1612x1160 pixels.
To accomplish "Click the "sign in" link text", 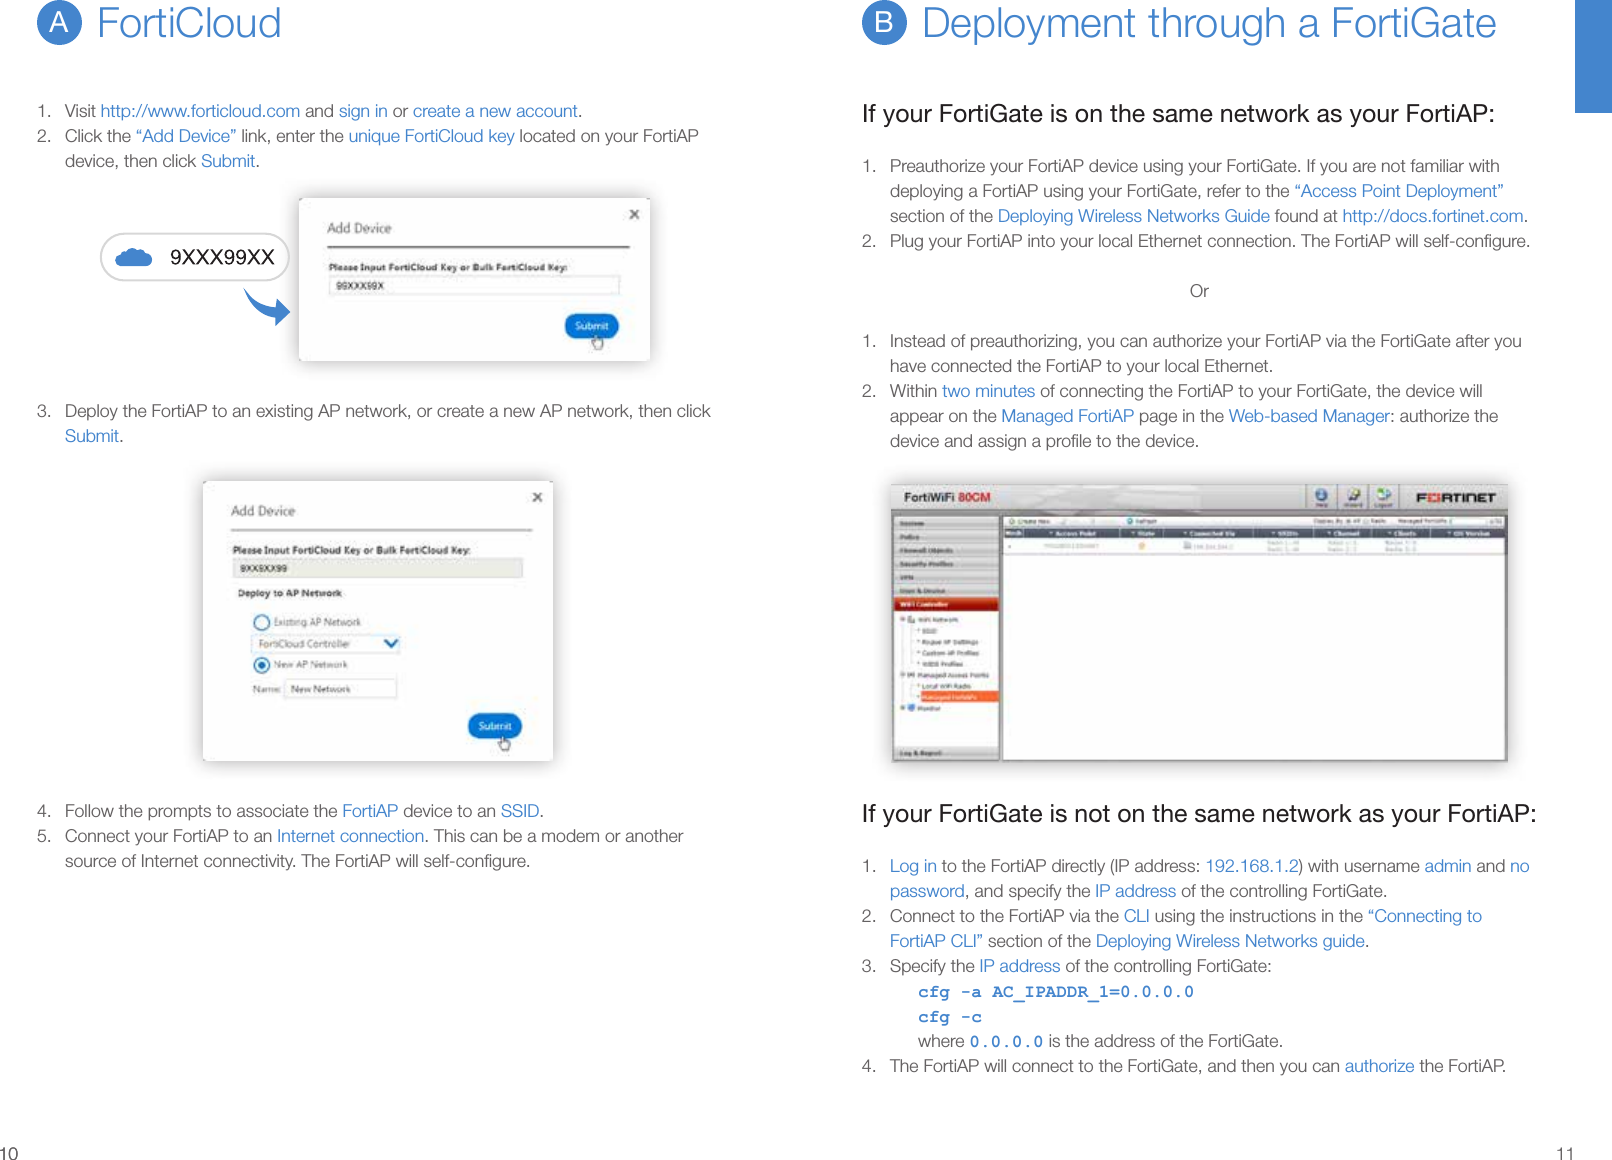I will point(363,111).
